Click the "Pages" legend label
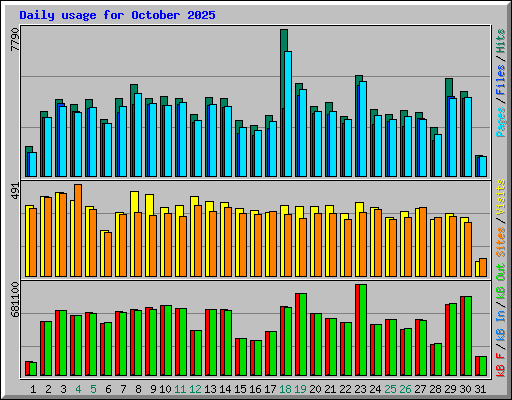 pos(501,122)
